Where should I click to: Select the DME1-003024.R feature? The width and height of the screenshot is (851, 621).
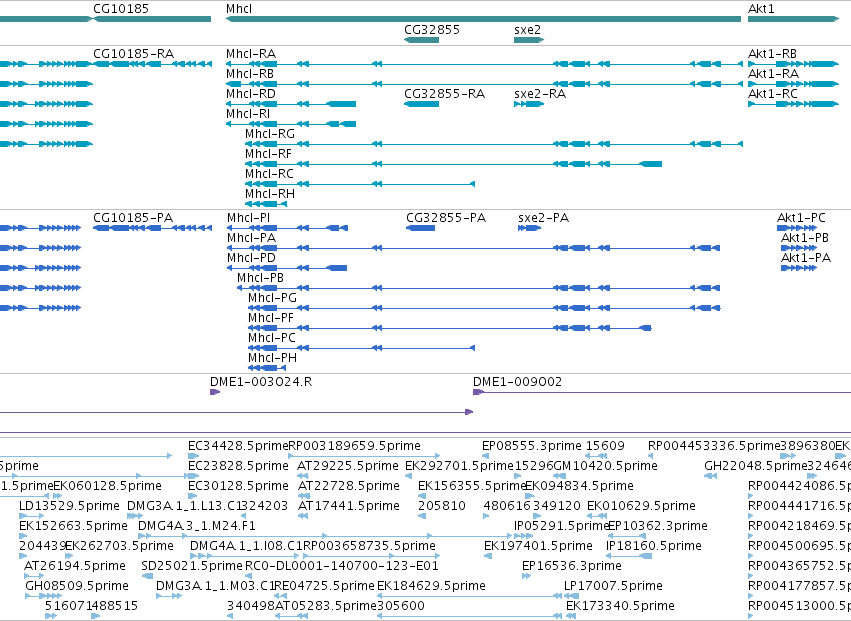pos(215,392)
